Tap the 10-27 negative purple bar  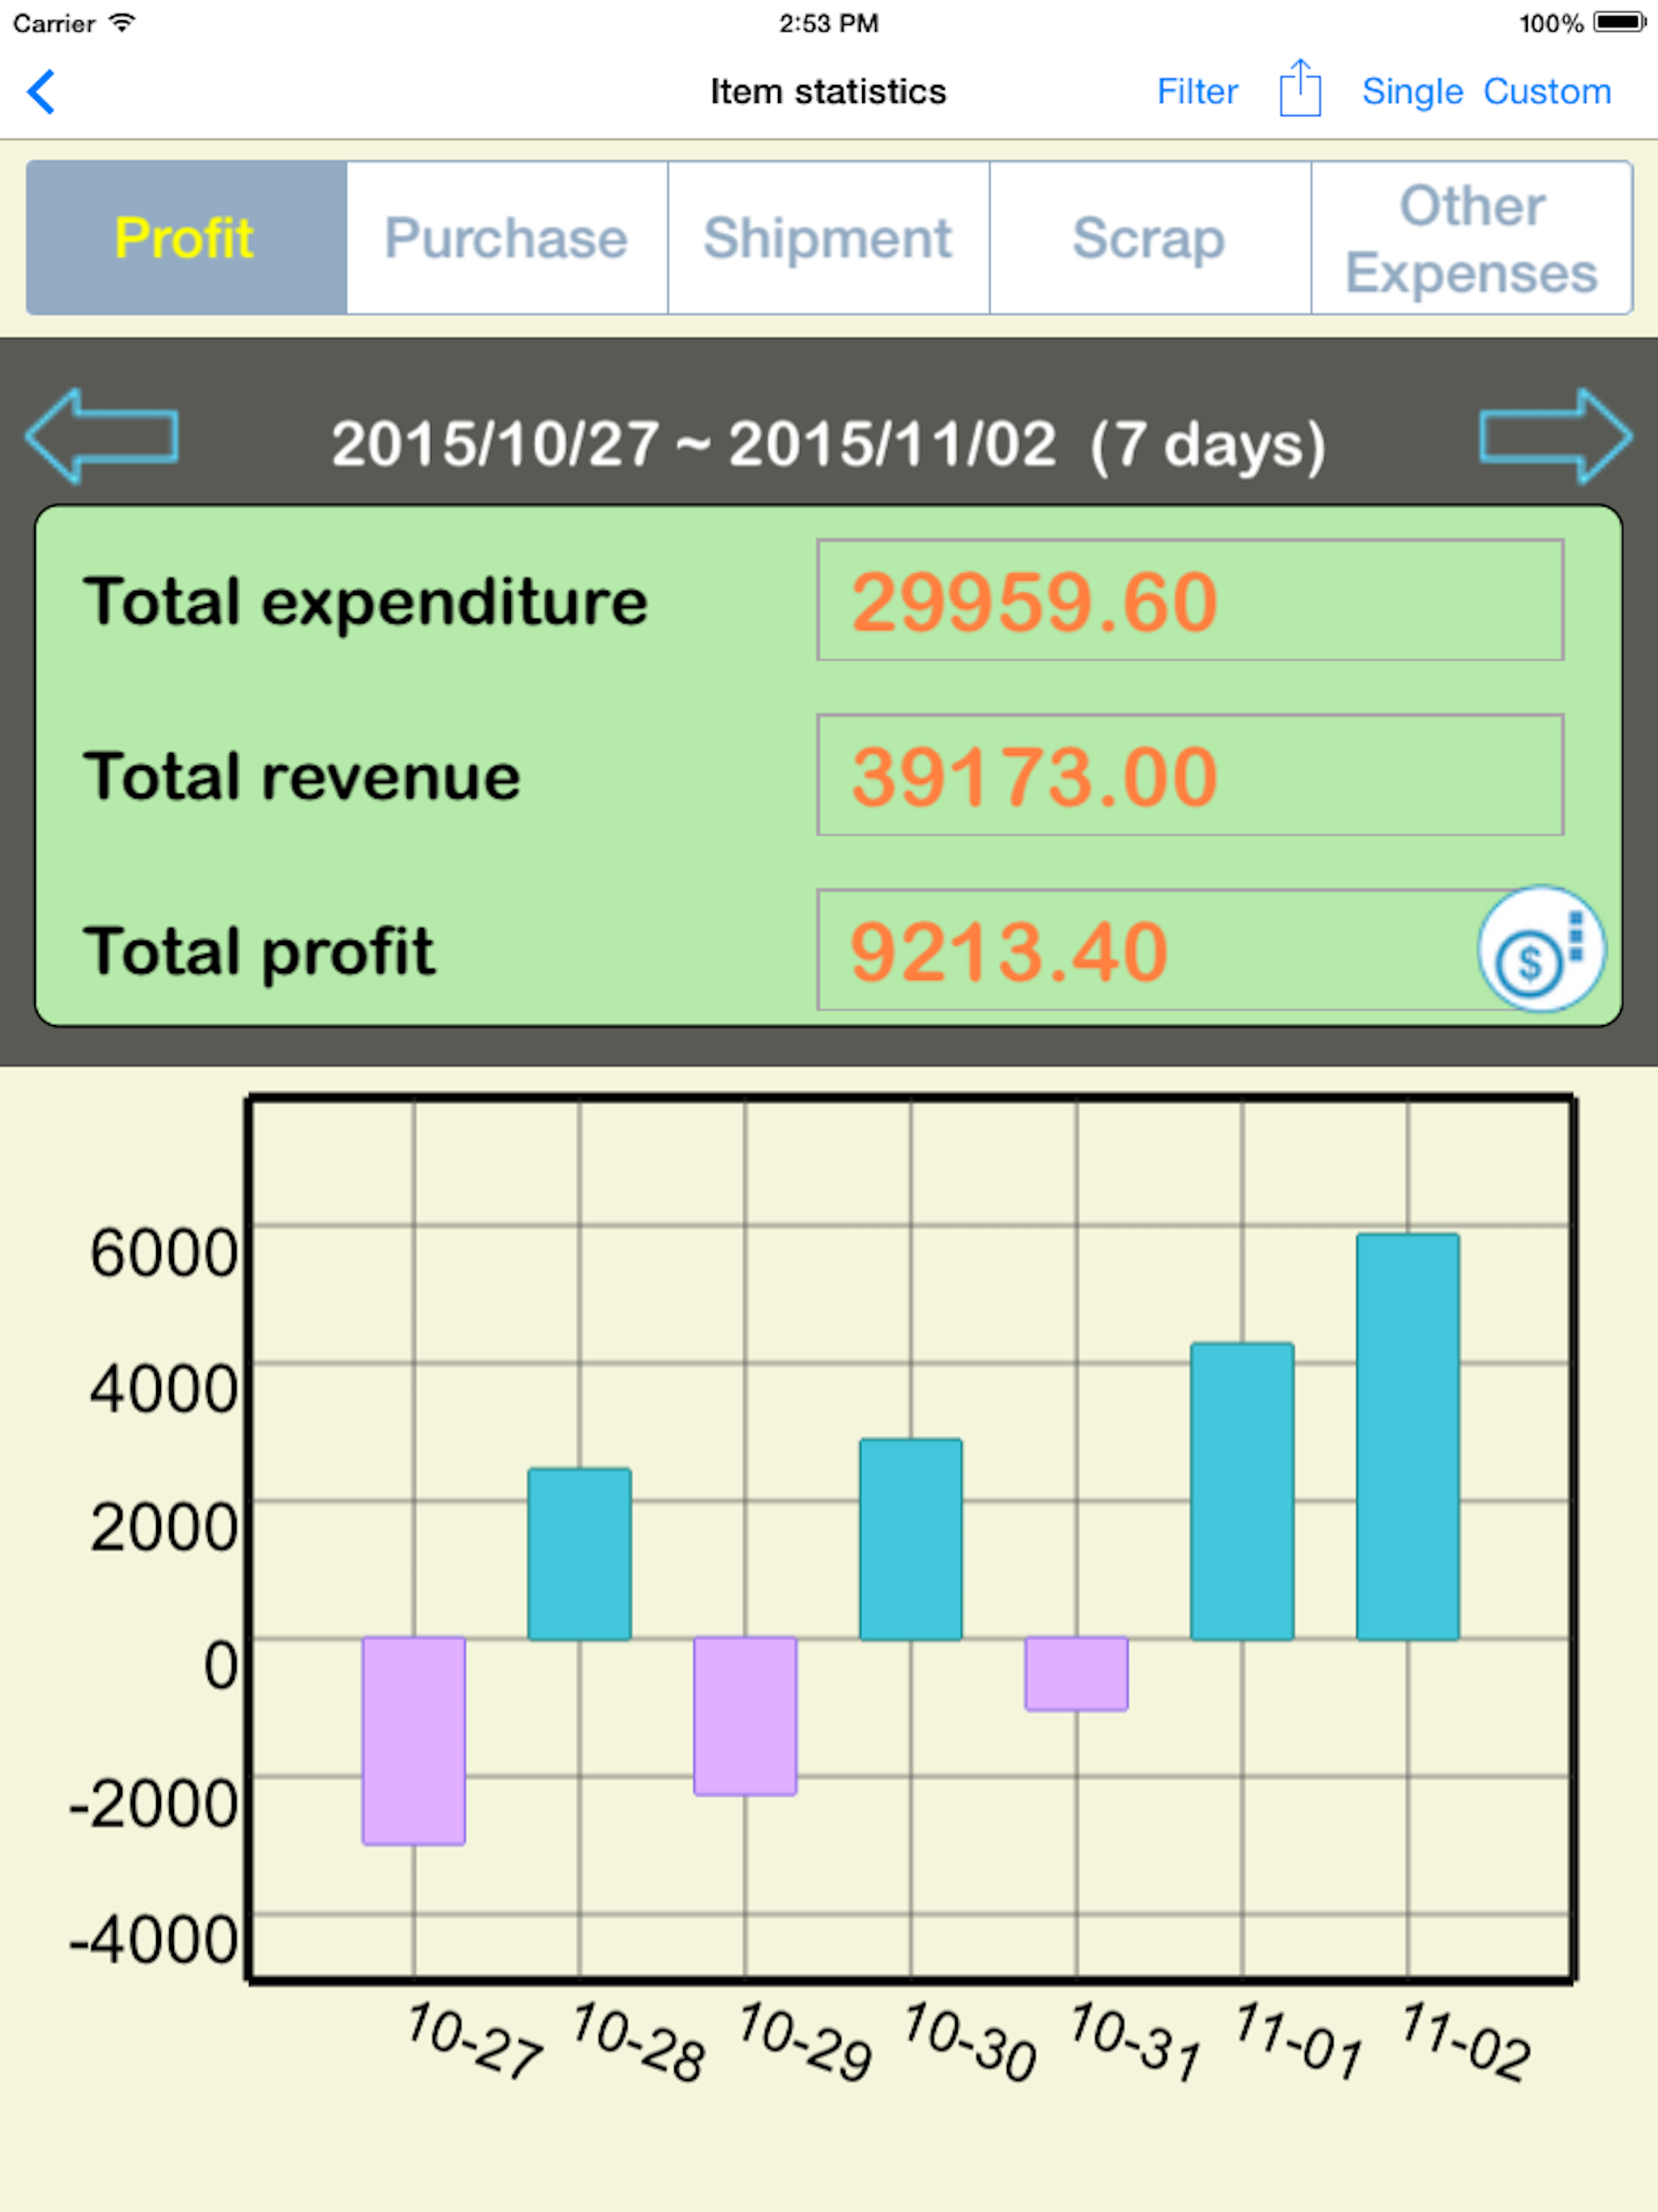(x=414, y=1741)
